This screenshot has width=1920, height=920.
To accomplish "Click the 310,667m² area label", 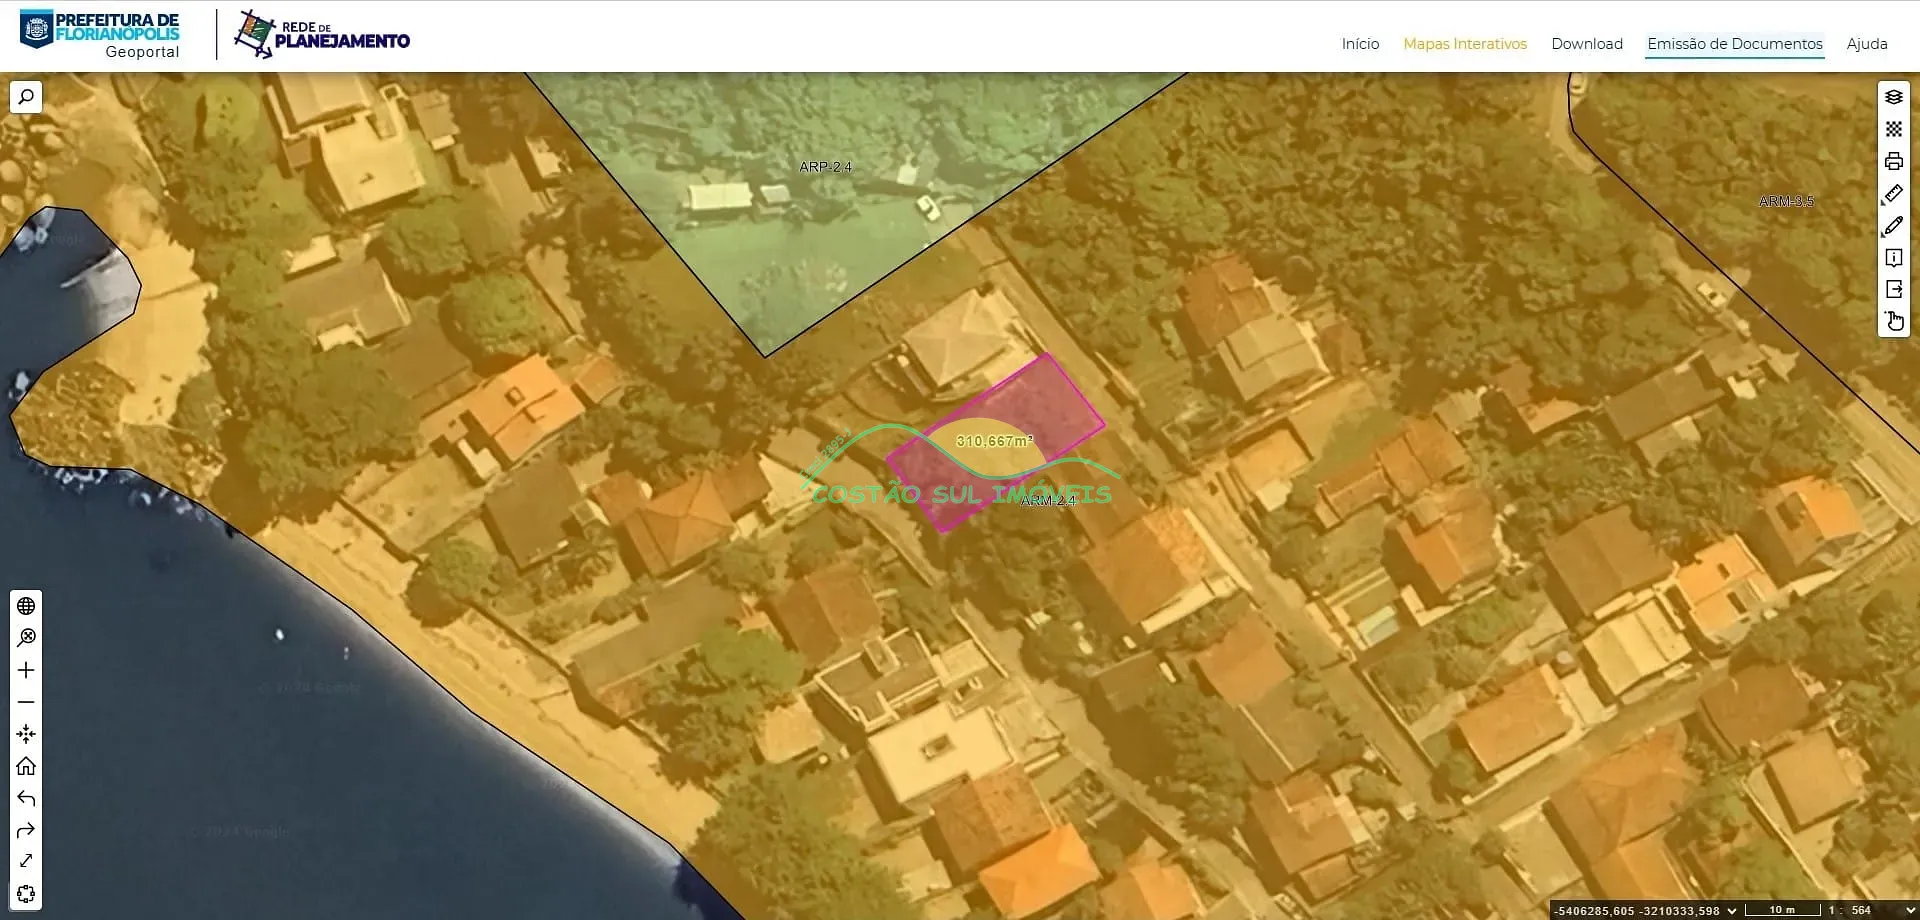I will pyautogui.click(x=994, y=441).
